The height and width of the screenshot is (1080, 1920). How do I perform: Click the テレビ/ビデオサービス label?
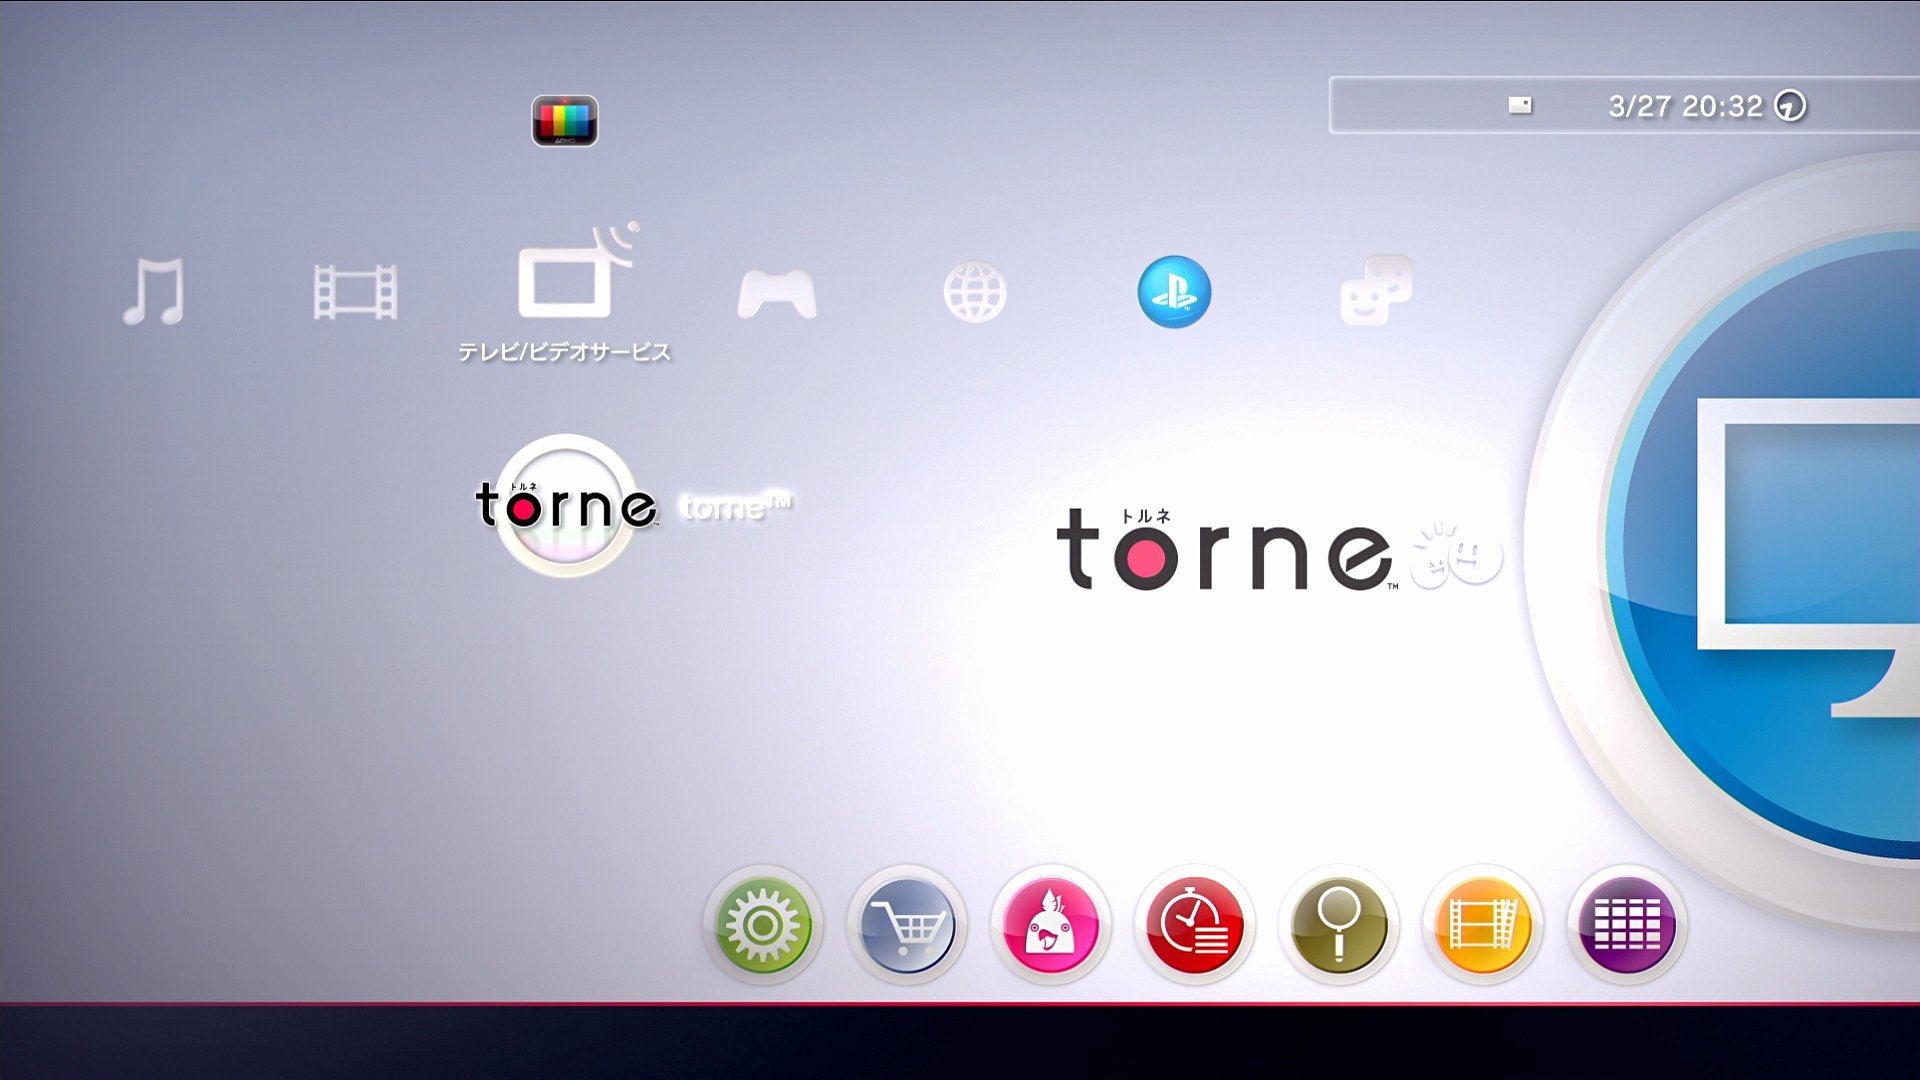pyautogui.click(x=564, y=352)
